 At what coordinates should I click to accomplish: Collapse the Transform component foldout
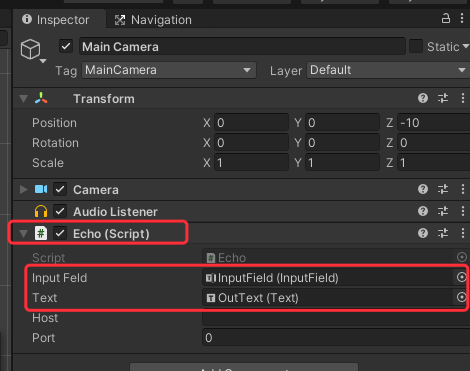(x=23, y=99)
